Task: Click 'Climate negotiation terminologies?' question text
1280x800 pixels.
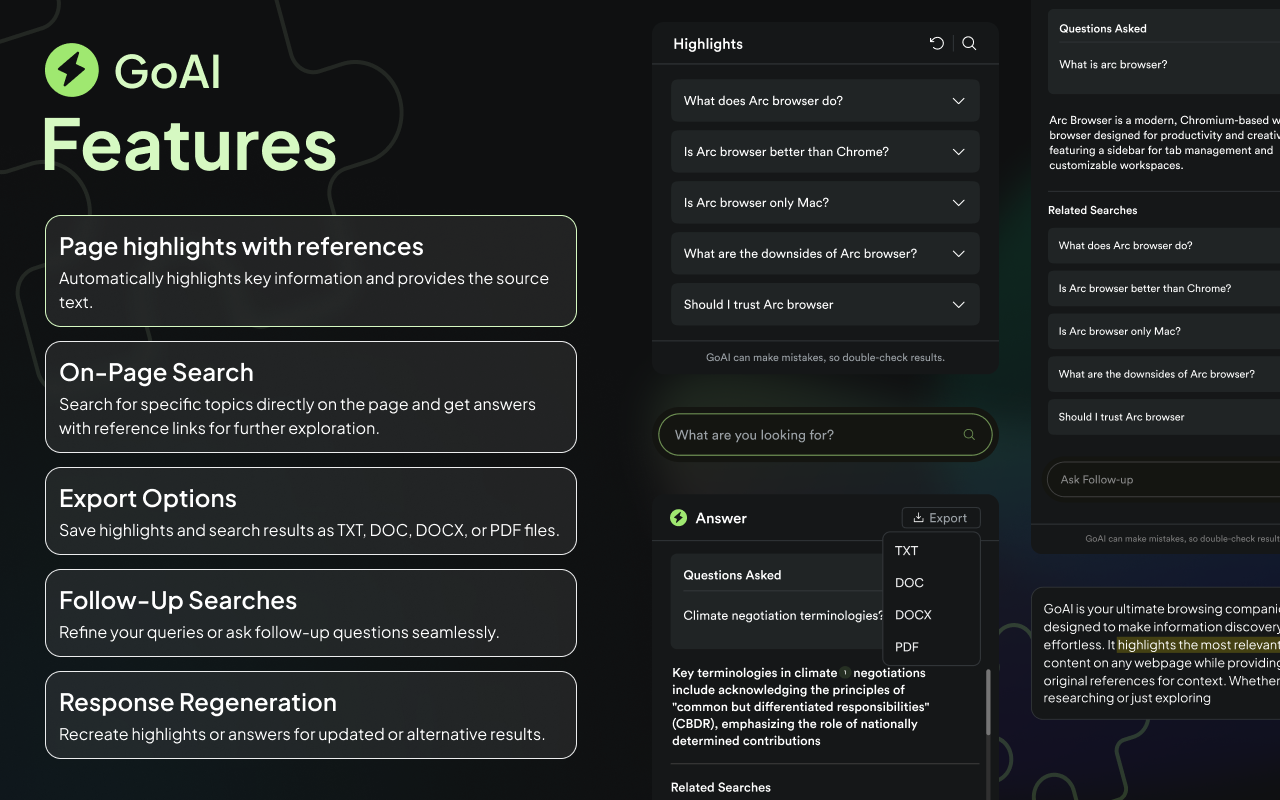Action: pyautogui.click(x=783, y=616)
